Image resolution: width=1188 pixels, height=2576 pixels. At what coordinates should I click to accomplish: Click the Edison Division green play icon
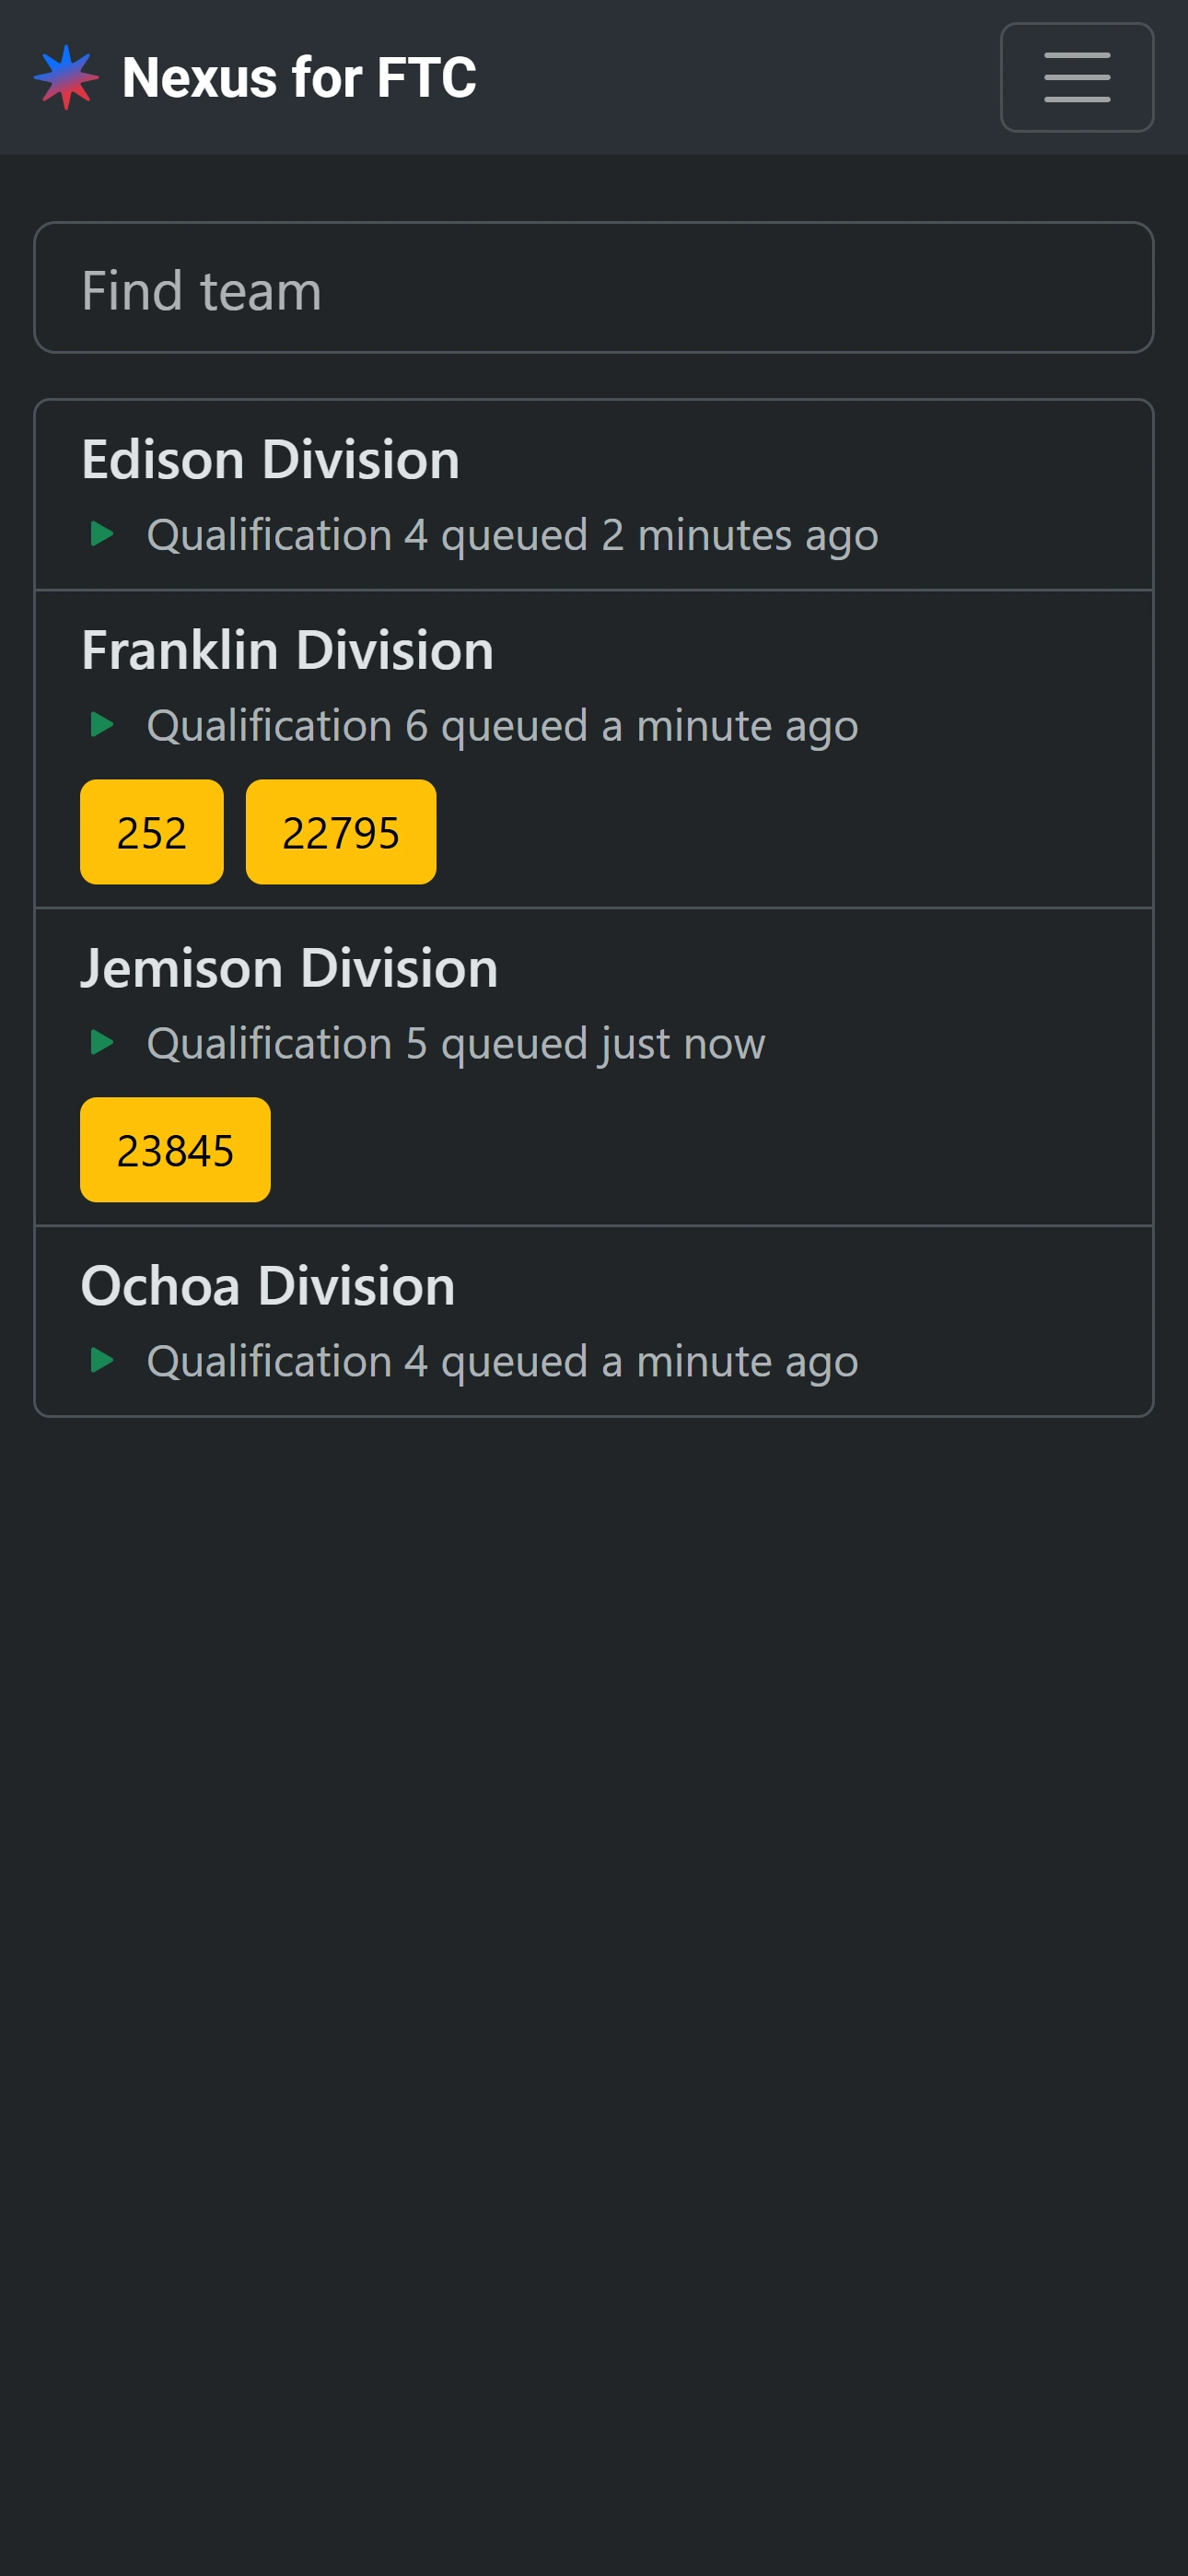coord(102,534)
